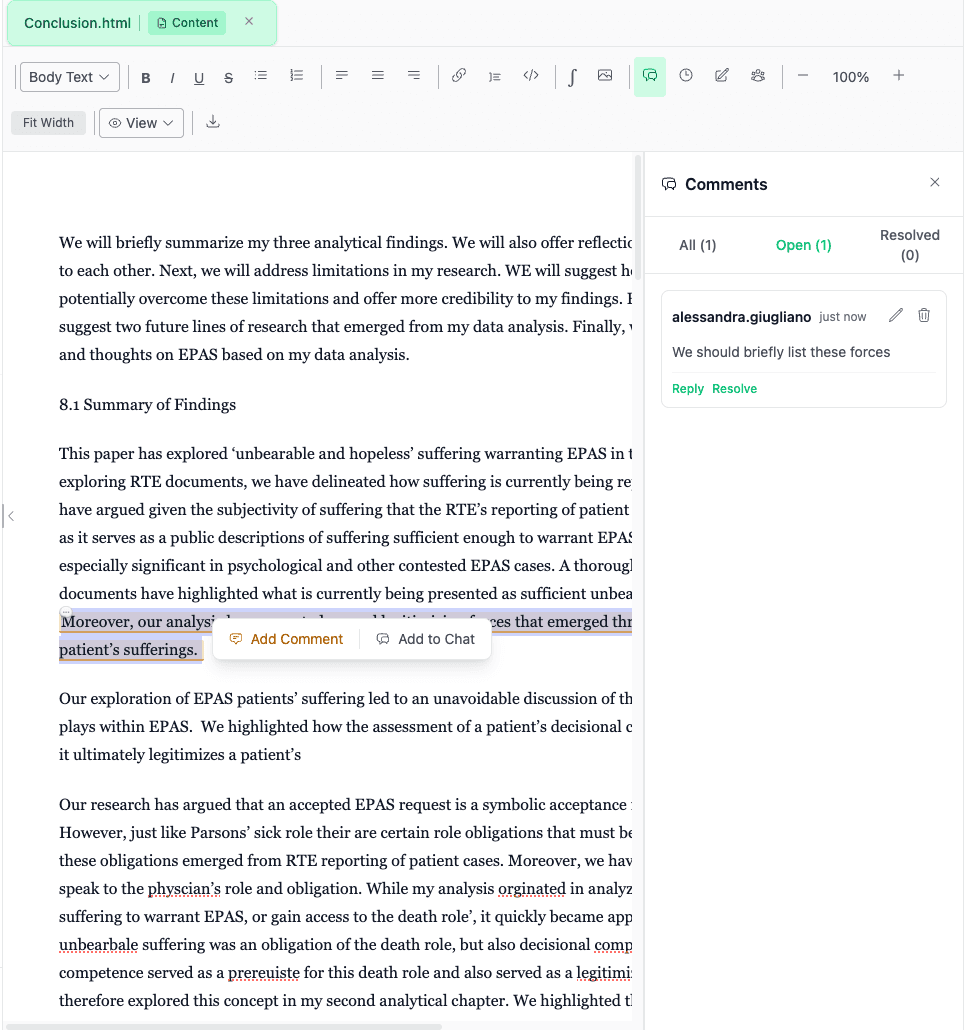The image size is (964, 1030).
Task: Insert a hyperlink
Action: pos(459,76)
